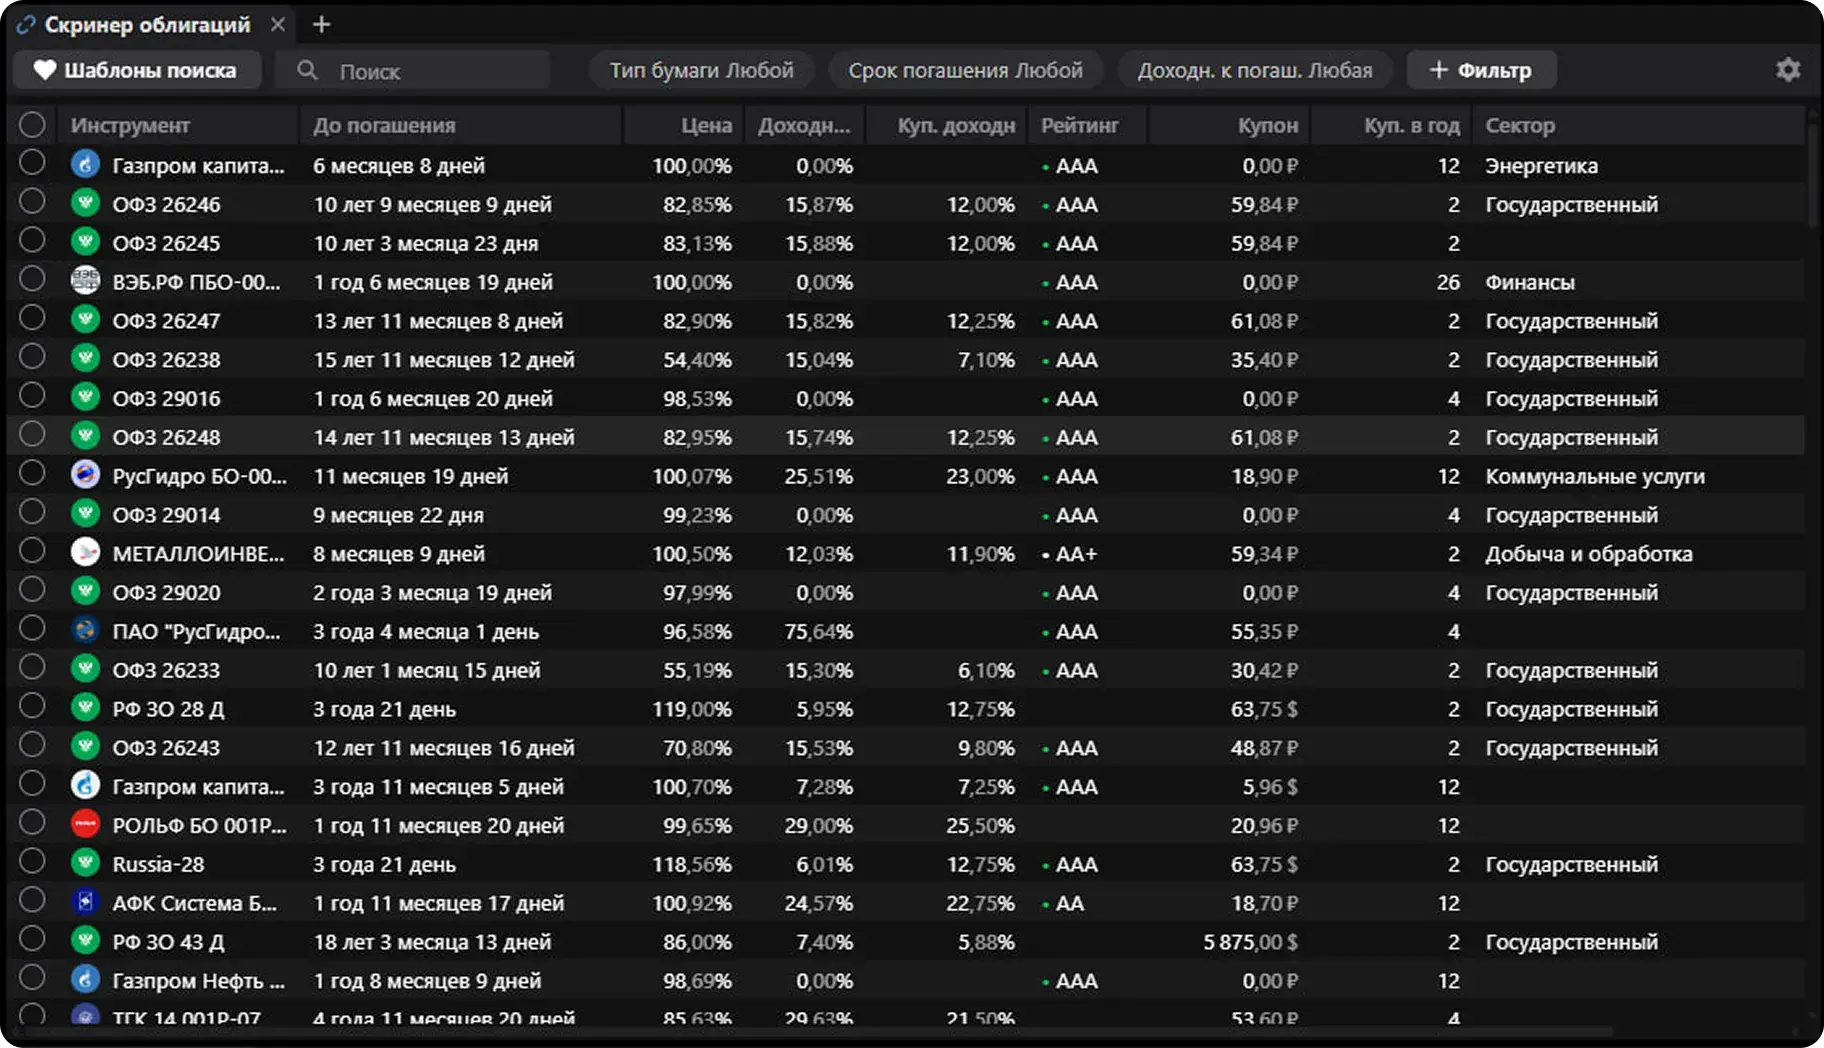Select the Russia-28 row checkbox
1824x1048 pixels.
coord(32,861)
